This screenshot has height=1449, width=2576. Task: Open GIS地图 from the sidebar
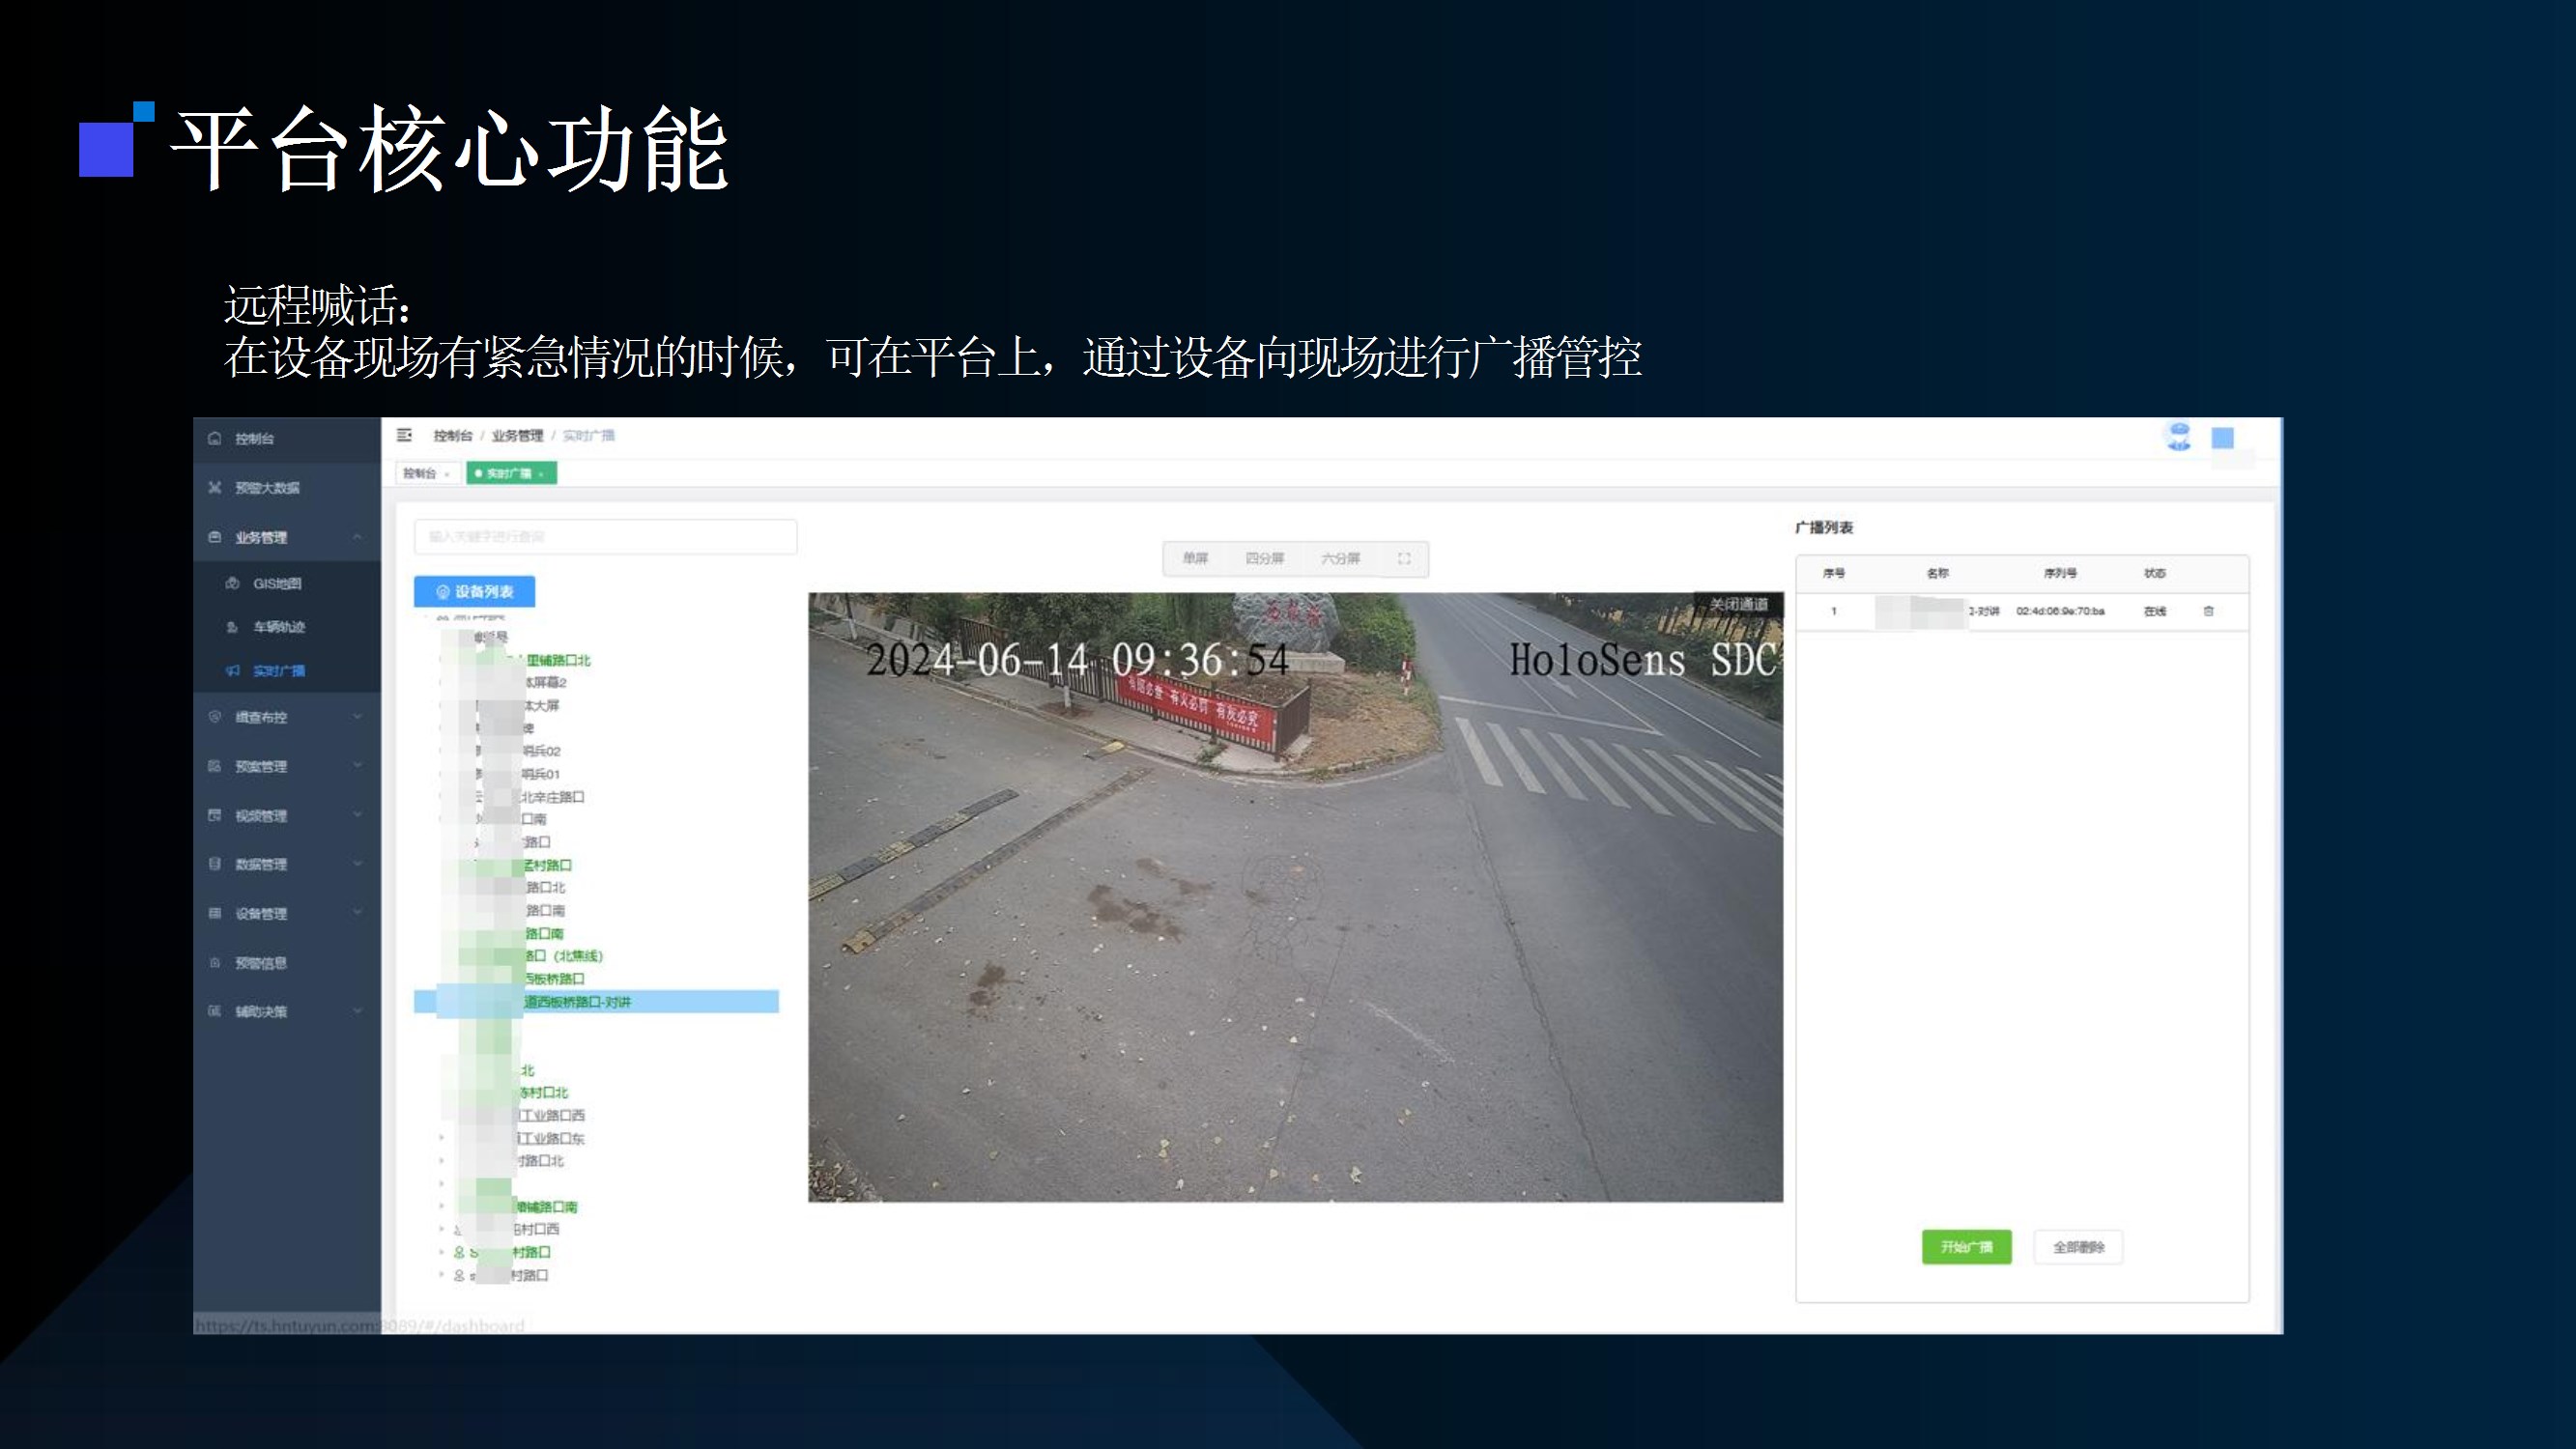[276, 583]
